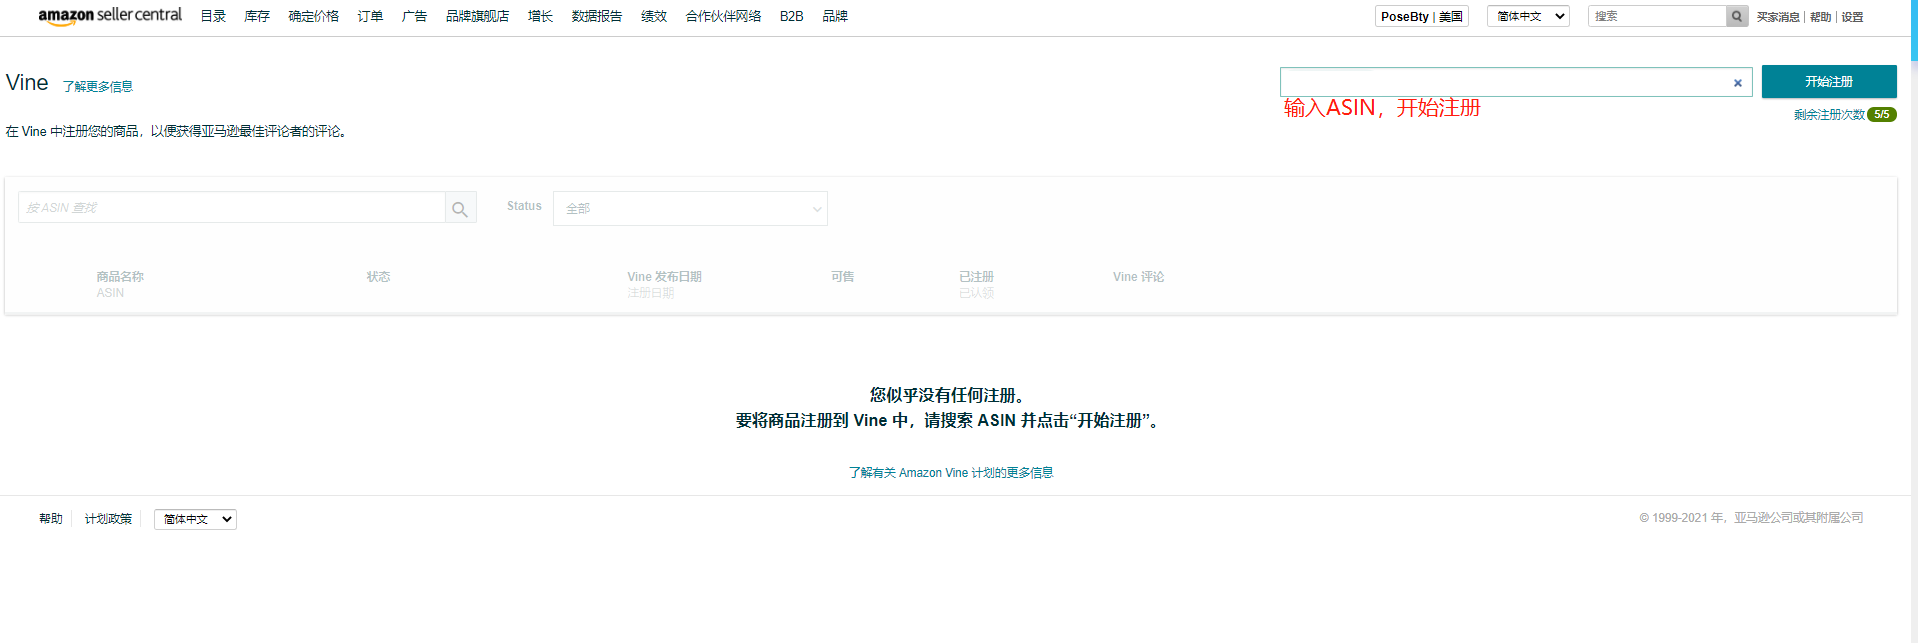The height and width of the screenshot is (643, 1918).
Task: Click the footer 帮助 link
Action: click(x=51, y=518)
